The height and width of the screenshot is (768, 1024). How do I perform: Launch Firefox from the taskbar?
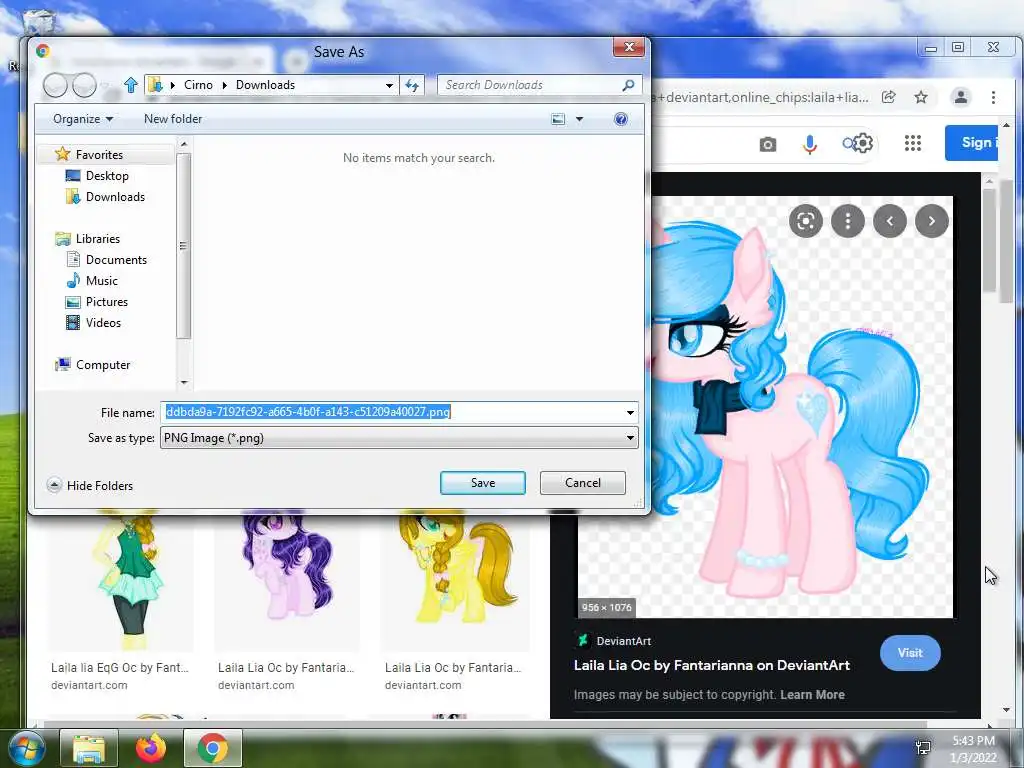point(151,748)
